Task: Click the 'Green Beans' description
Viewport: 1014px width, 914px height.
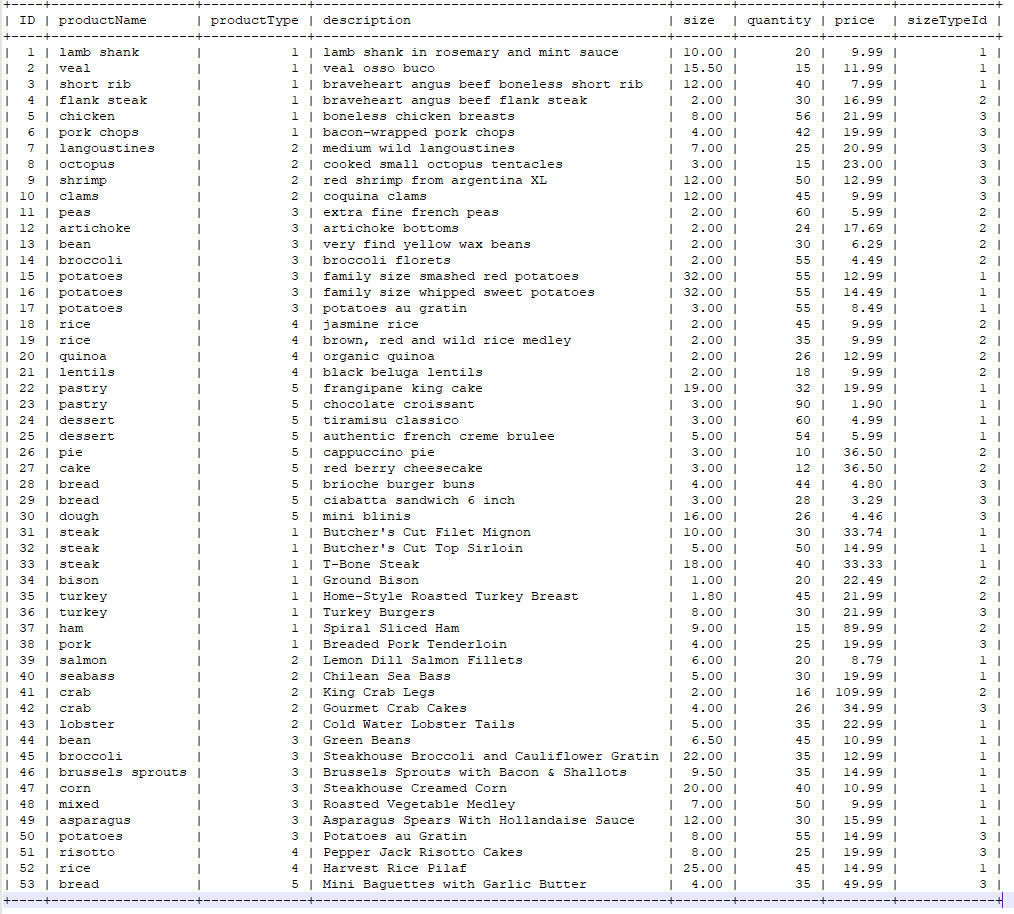Action: pyautogui.click(x=367, y=741)
